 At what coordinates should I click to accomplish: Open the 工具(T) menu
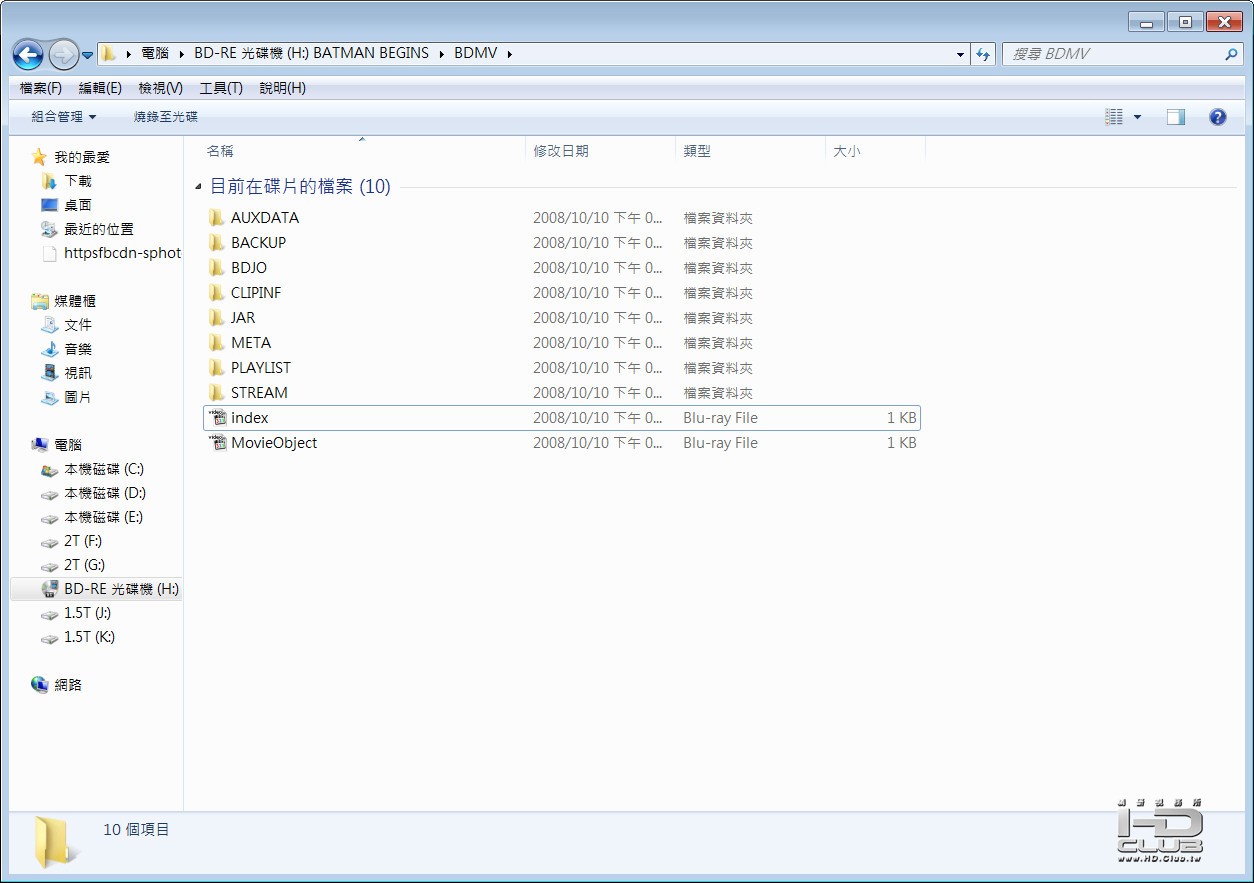[x=221, y=88]
